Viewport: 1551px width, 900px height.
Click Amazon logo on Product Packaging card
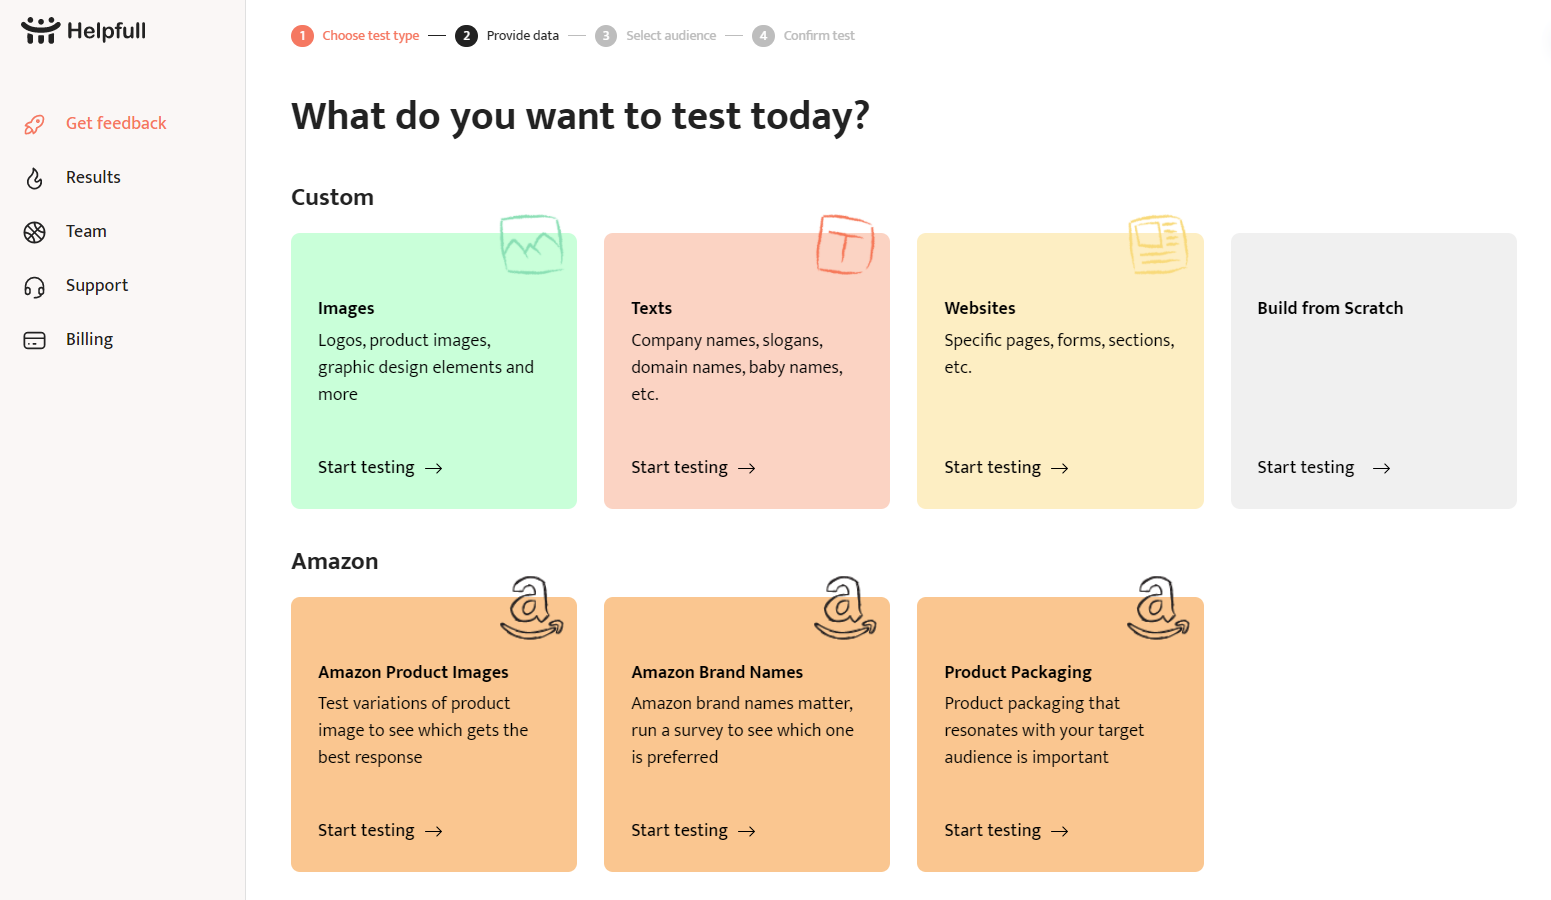(1158, 607)
